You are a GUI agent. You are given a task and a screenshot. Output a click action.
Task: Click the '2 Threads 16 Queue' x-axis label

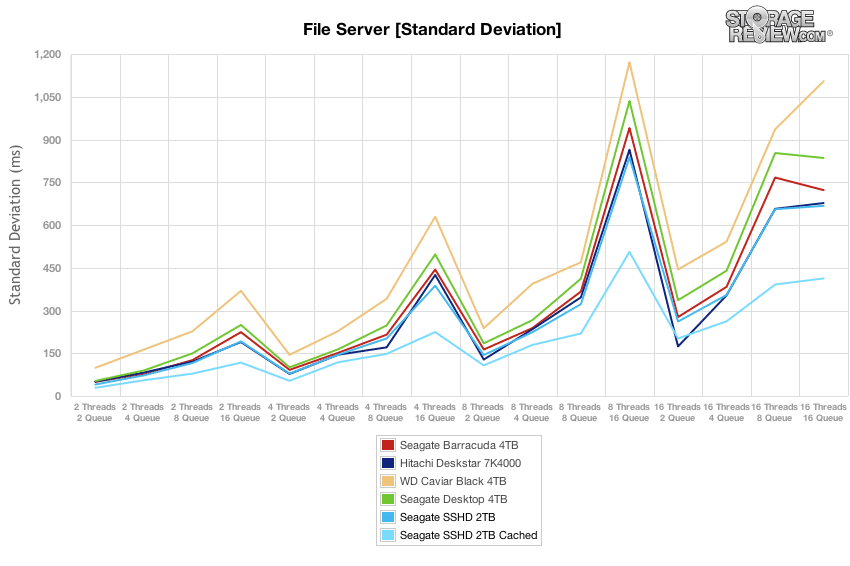click(x=240, y=413)
